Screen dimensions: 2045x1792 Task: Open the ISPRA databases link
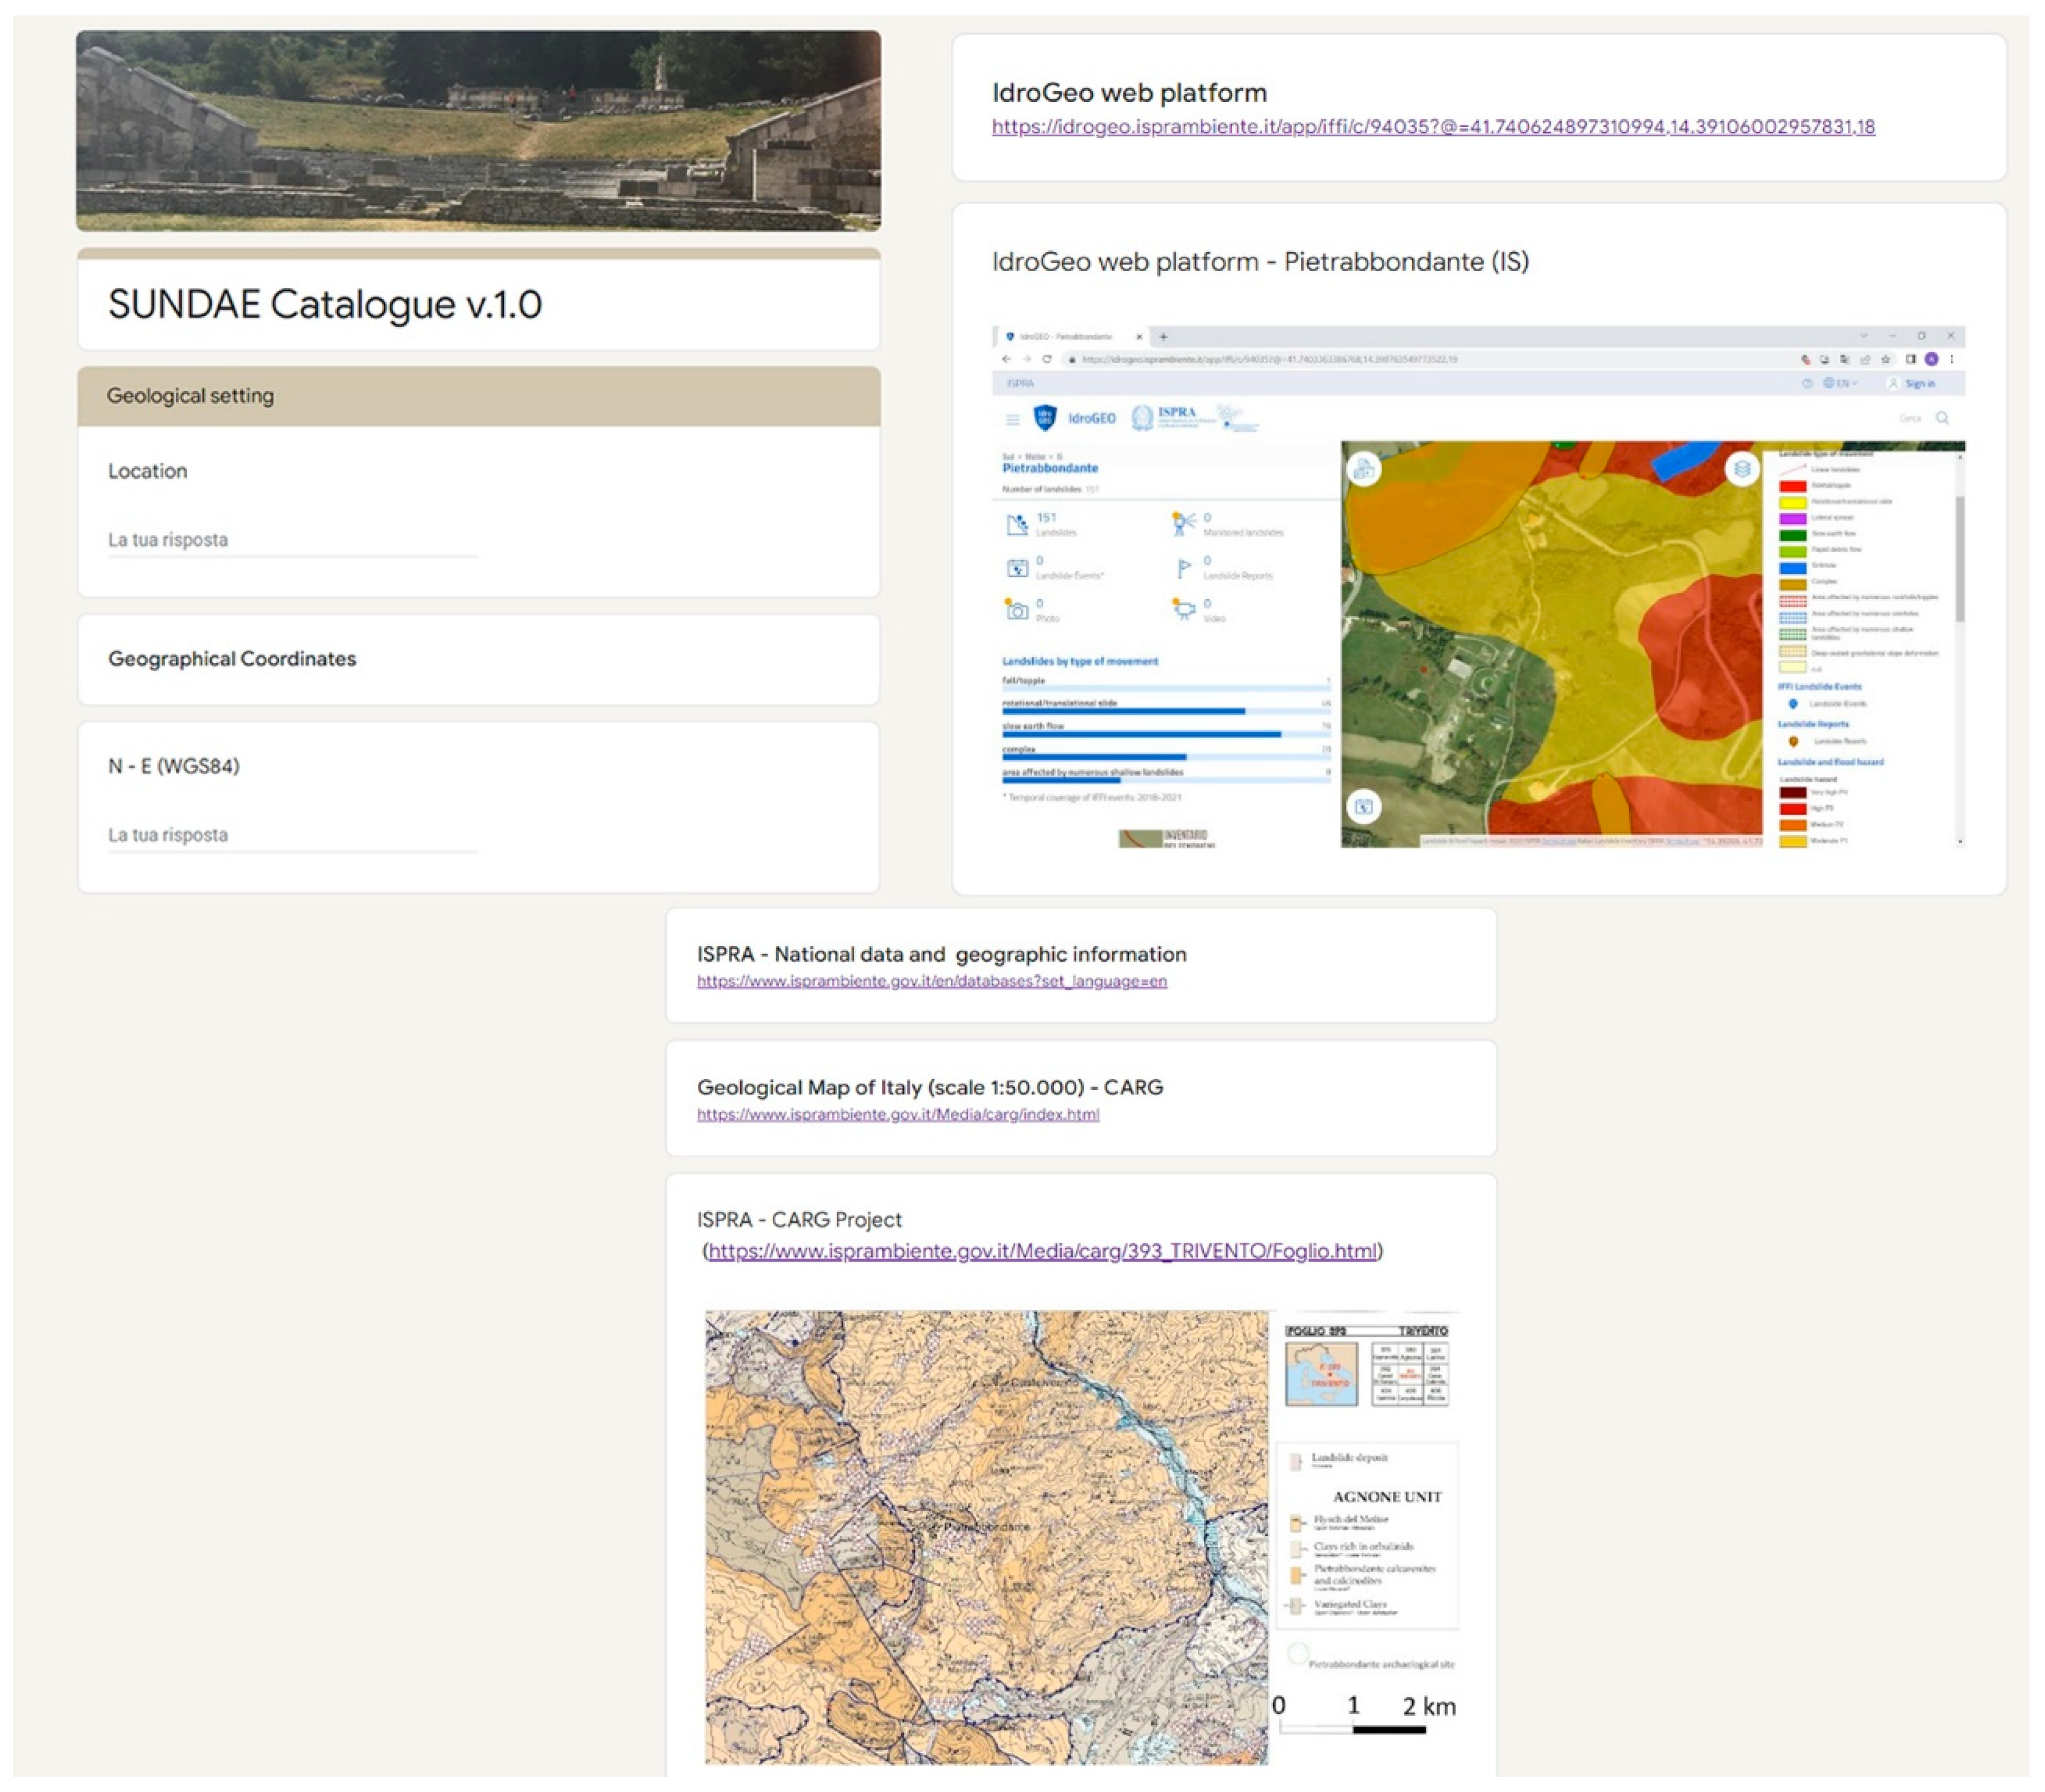pyautogui.click(x=931, y=981)
